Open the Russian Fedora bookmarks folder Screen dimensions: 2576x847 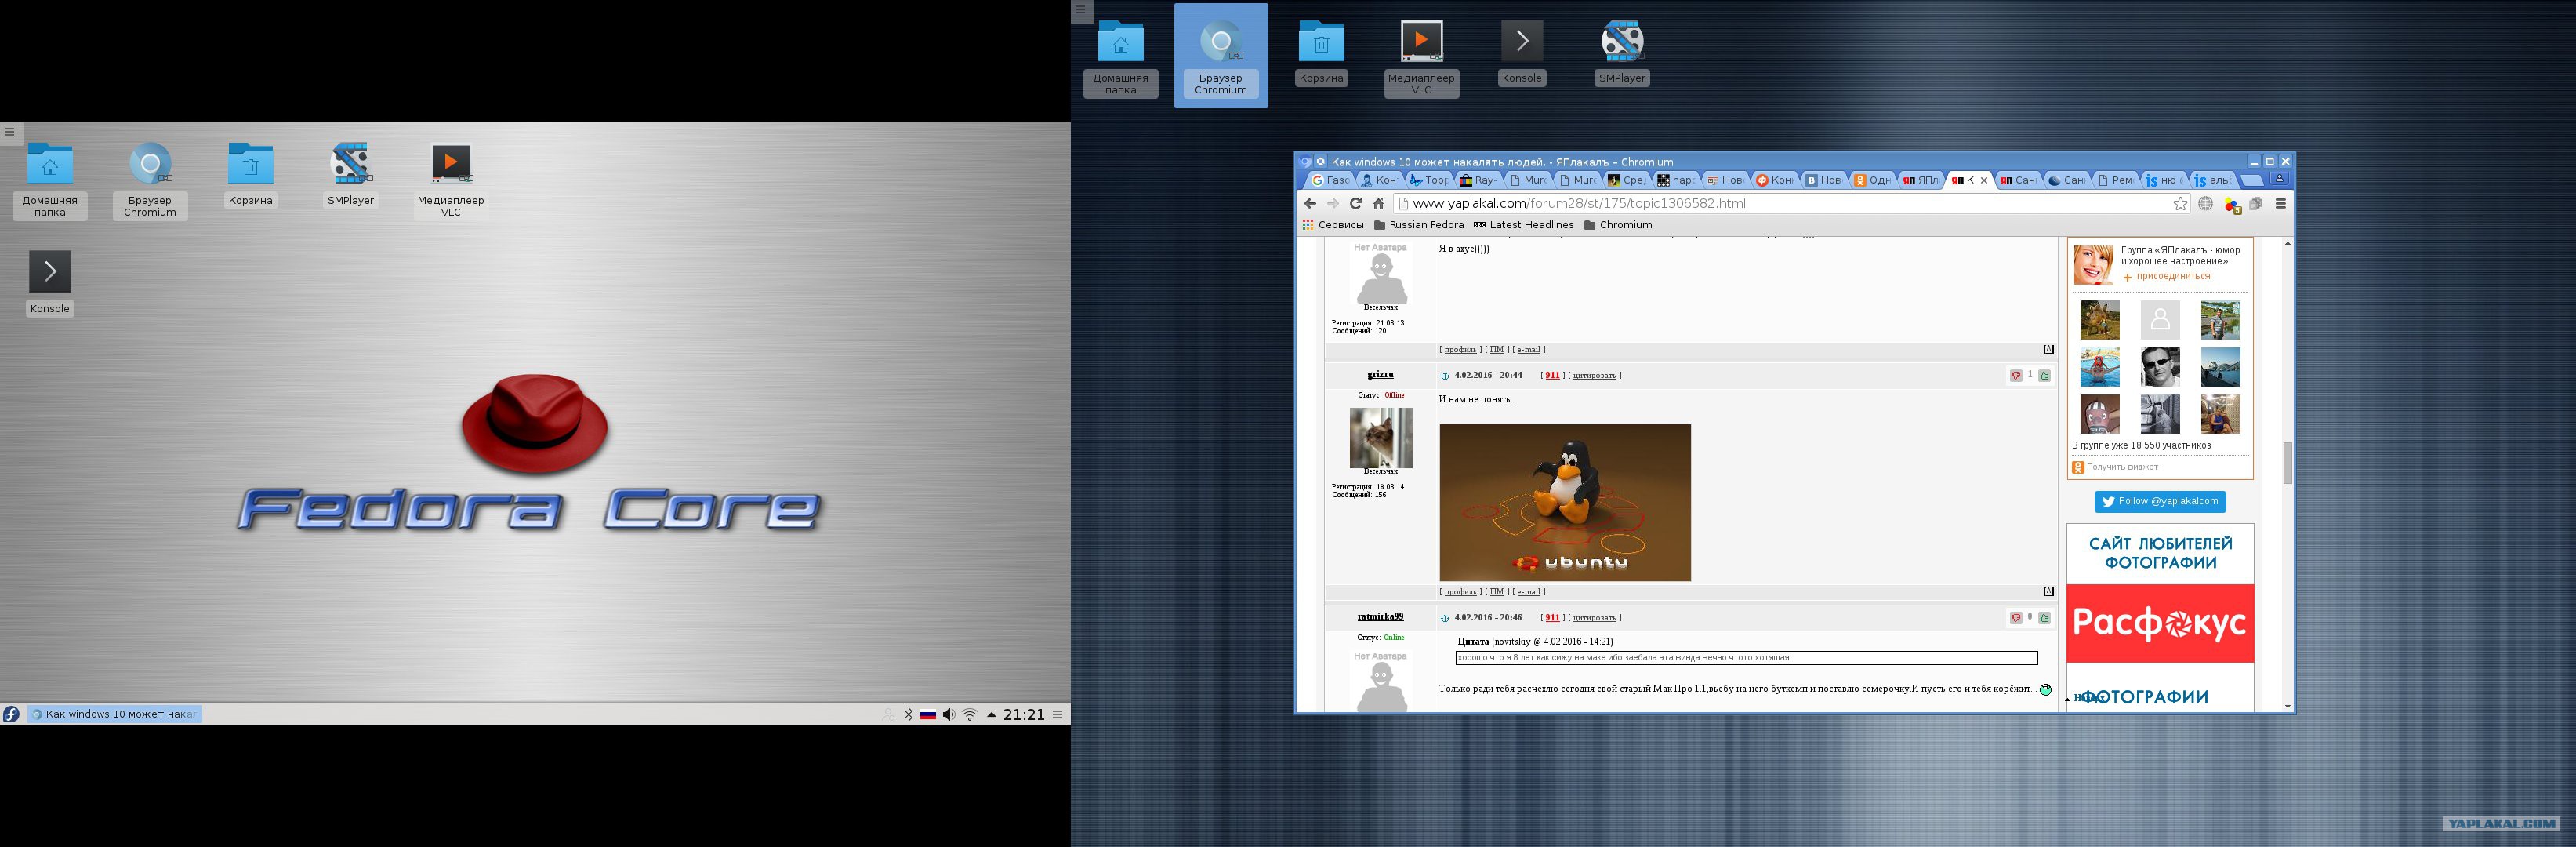point(1419,225)
